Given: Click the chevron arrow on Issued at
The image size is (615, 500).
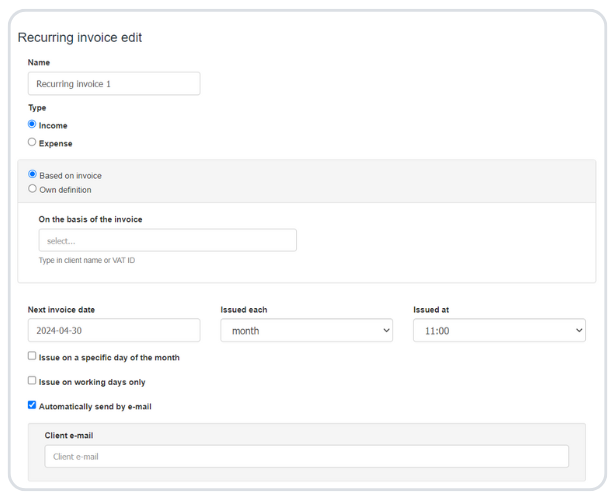Looking at the screenshot, I should click(578, 330).
